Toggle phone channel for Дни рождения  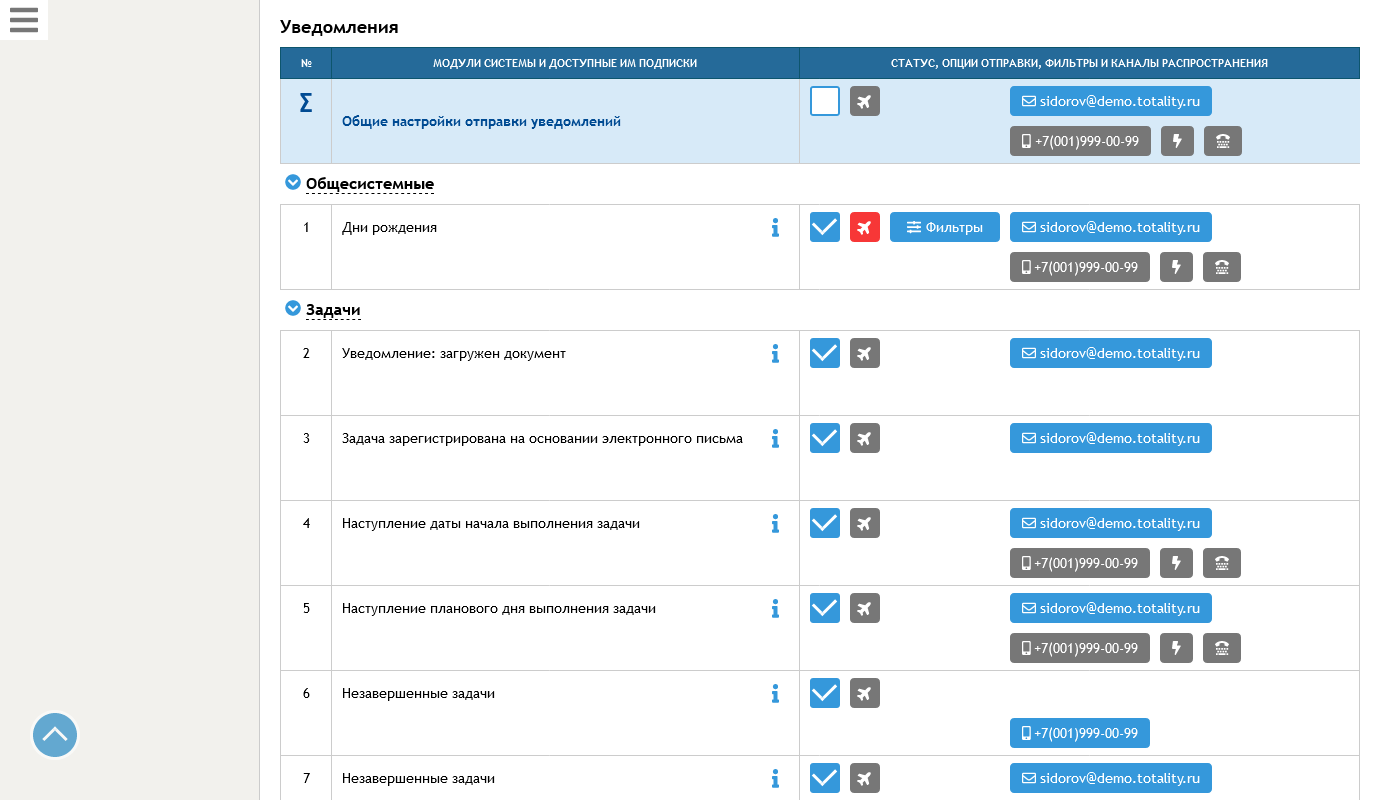click(x=1080, y=267)
